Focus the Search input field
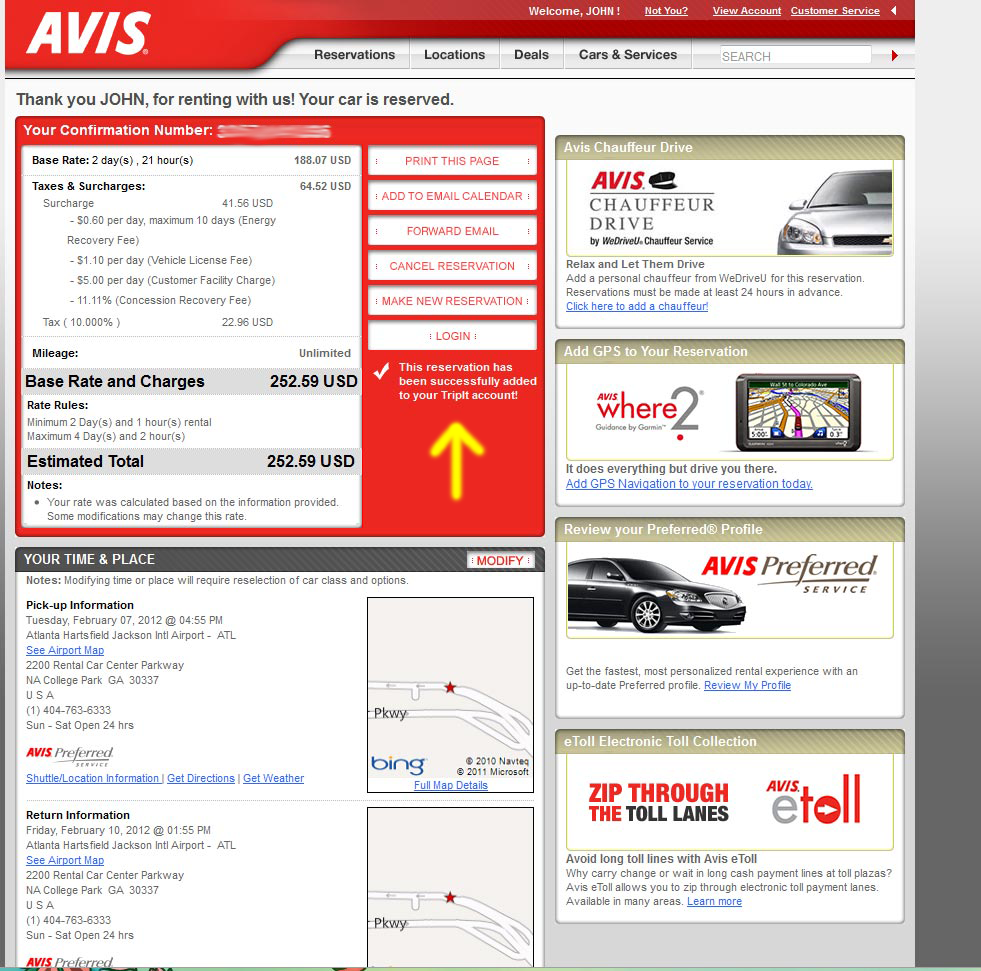The height and width of the screenshot is (971, 981). (795, 56)
